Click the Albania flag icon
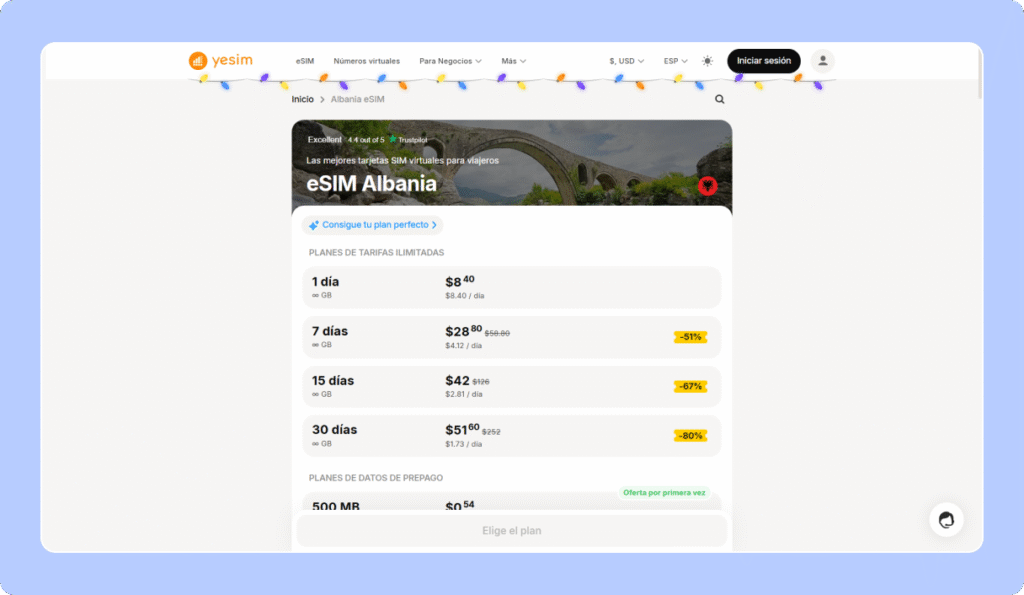 tap(707, 186)
